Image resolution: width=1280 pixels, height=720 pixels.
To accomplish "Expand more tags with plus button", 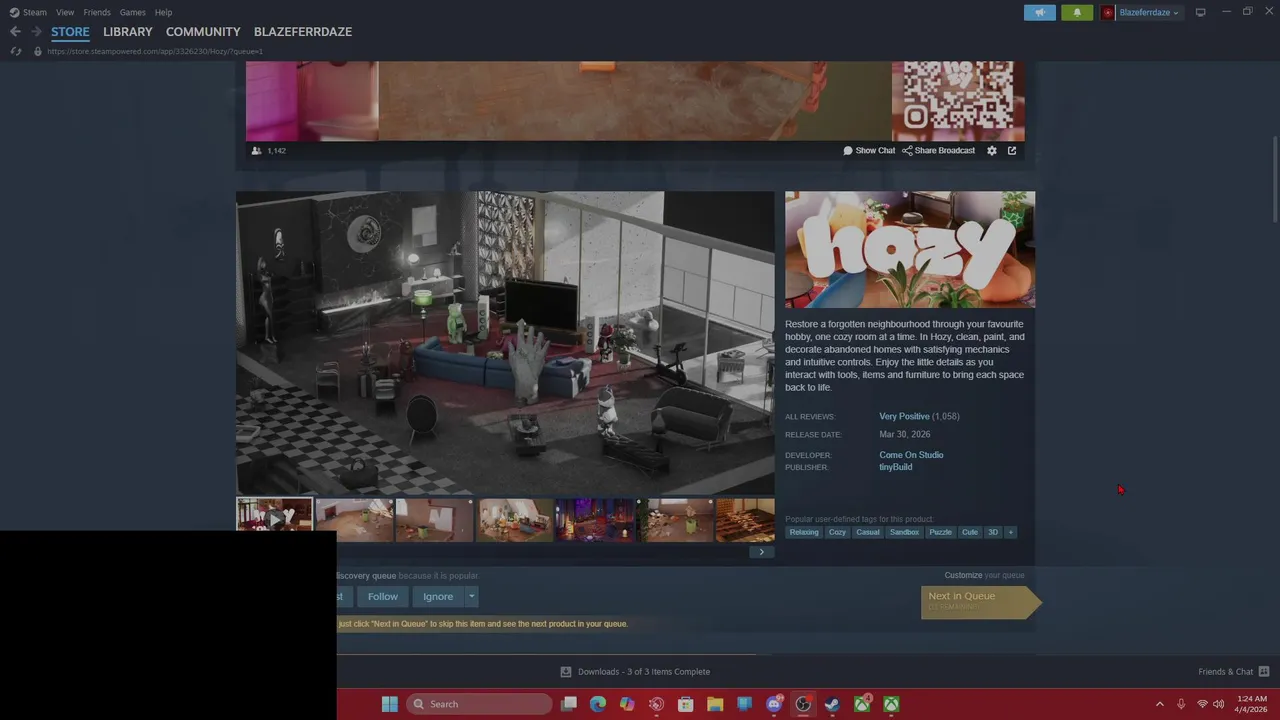I will tap(1010, 532).
